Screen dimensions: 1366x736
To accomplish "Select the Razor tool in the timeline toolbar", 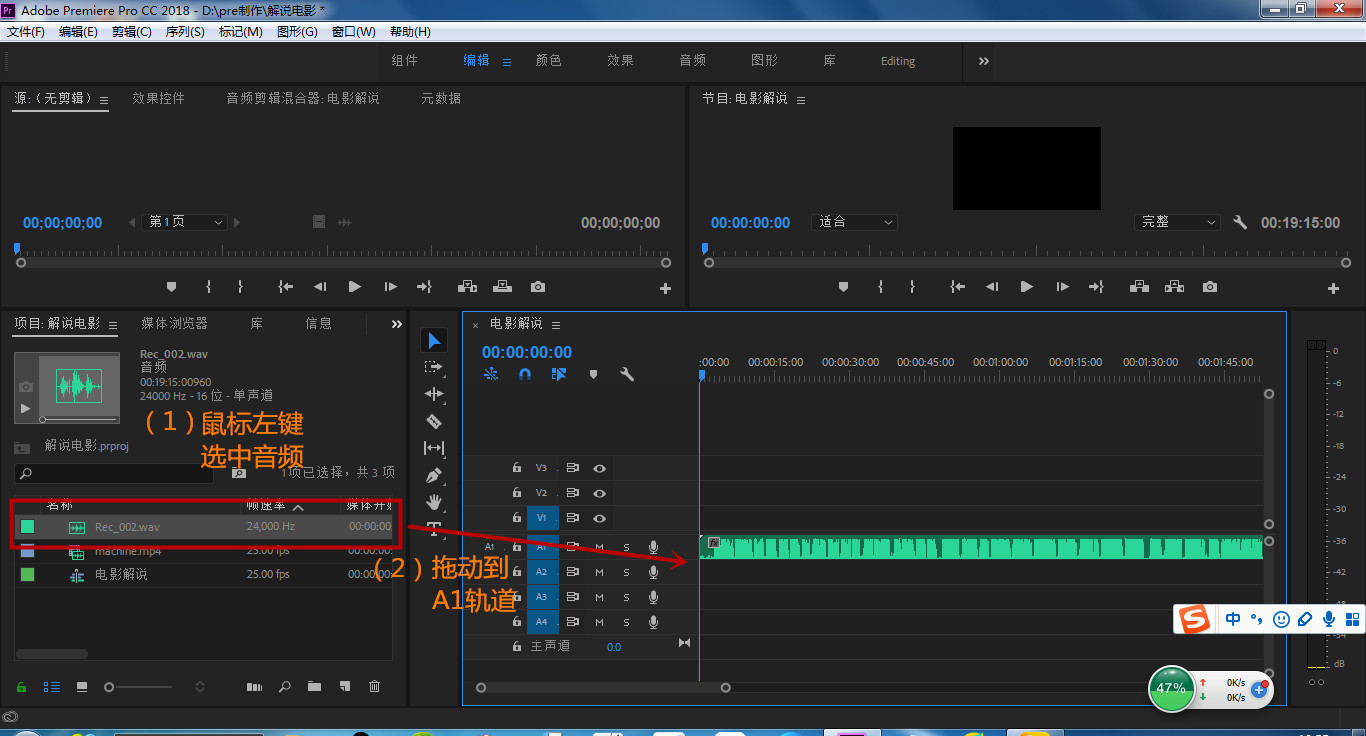I will pos(434,421).
